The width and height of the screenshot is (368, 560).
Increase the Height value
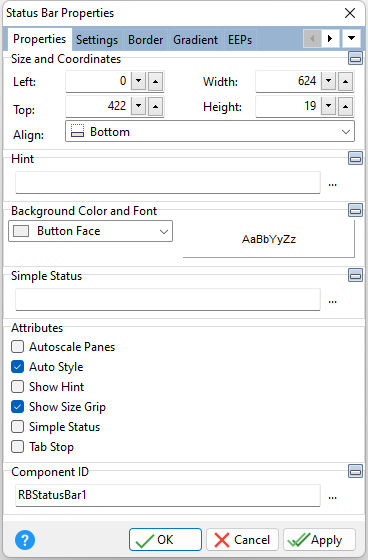[345, 106]
